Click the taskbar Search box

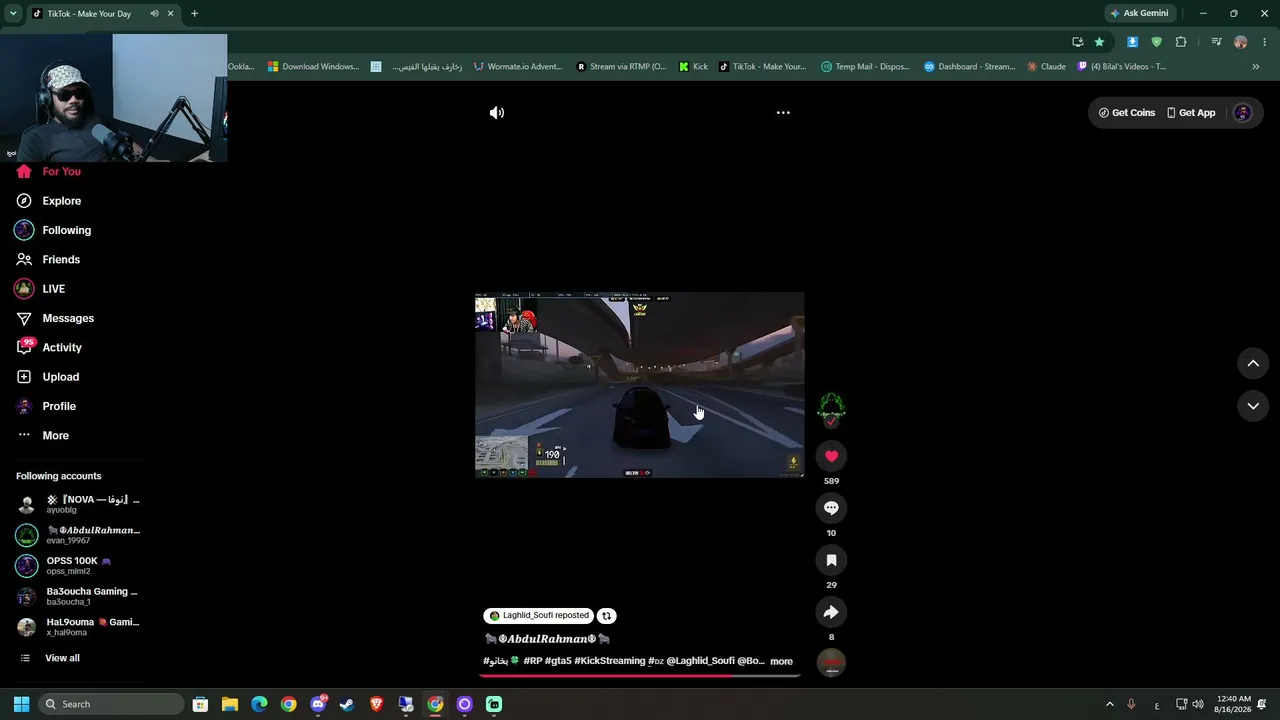(x=110, y=704)
